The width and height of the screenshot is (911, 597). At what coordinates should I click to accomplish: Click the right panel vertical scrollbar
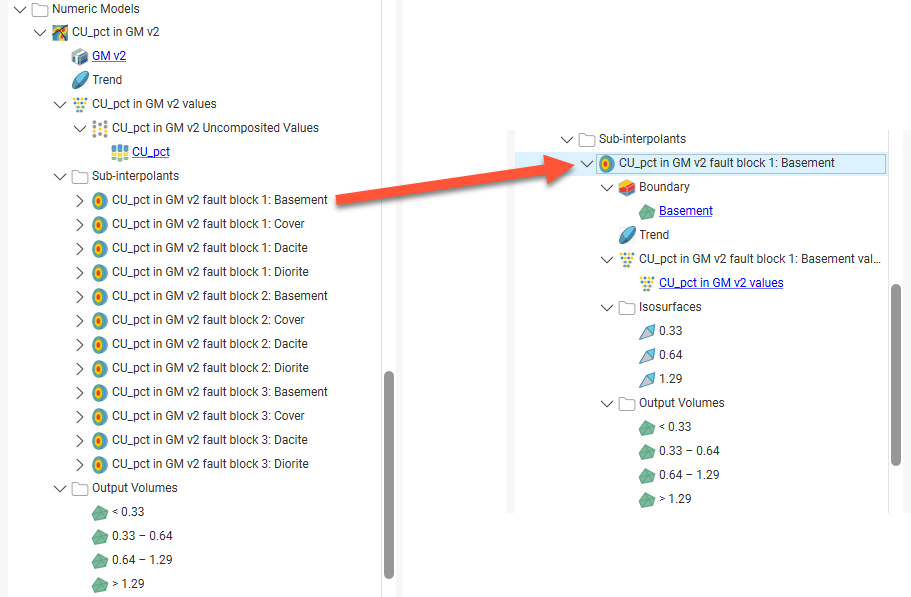[896, 375]
